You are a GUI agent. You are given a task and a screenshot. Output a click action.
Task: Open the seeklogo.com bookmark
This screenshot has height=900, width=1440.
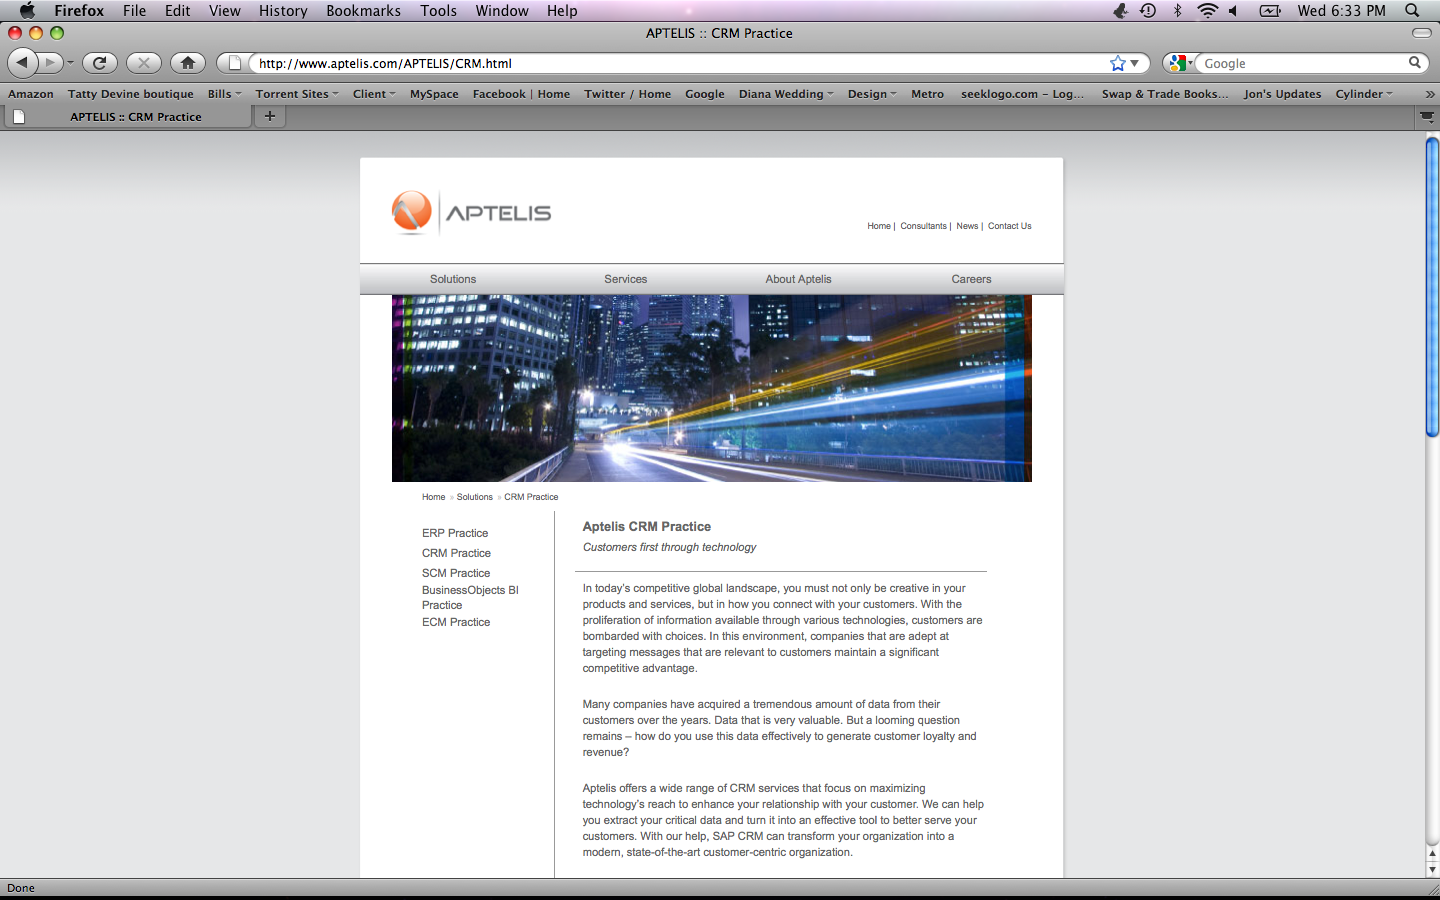[1022, 94]
